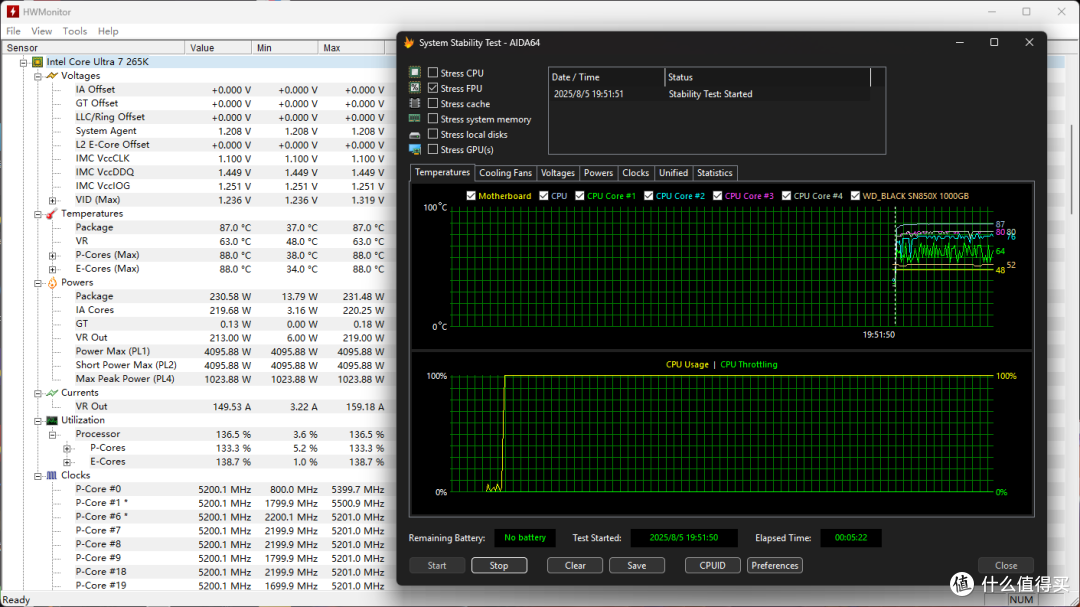Screen dimensions: 1080x607
Task: Click the Temperatures thermometer icon
Action: (x=52, y=214)
